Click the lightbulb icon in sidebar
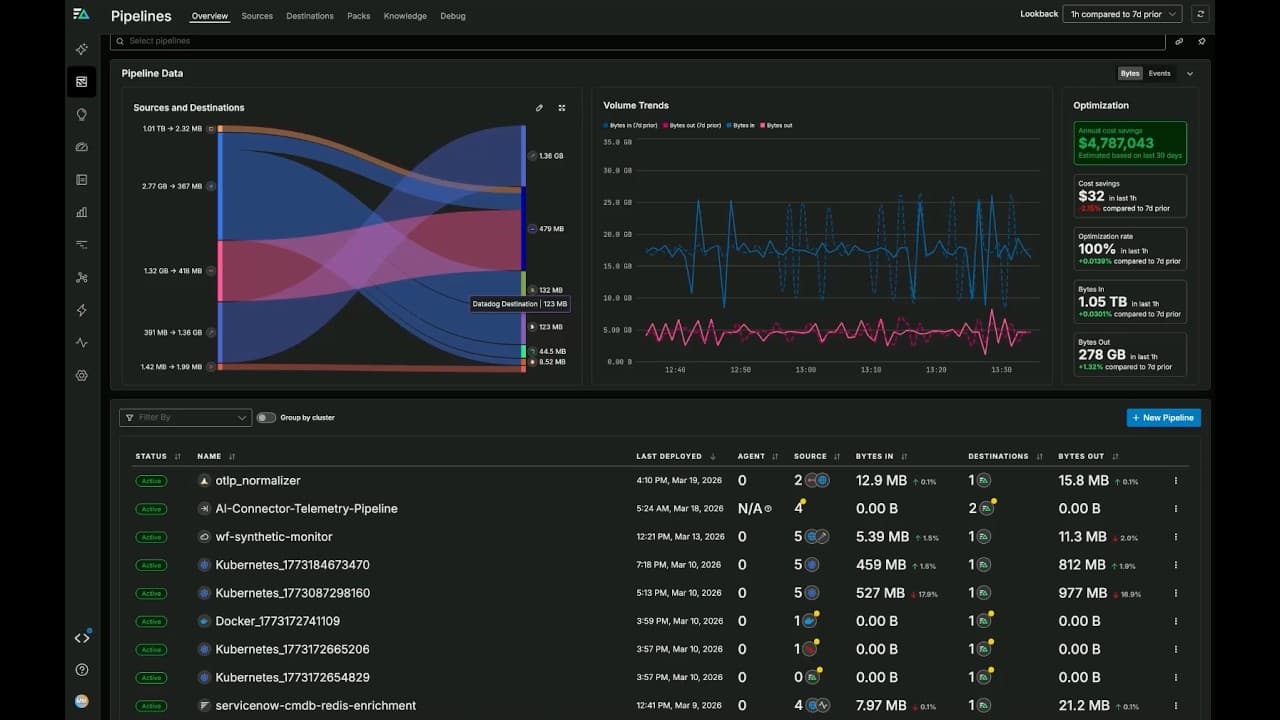Viewport: 1280px width, 720px height. (x=82, y=114)
